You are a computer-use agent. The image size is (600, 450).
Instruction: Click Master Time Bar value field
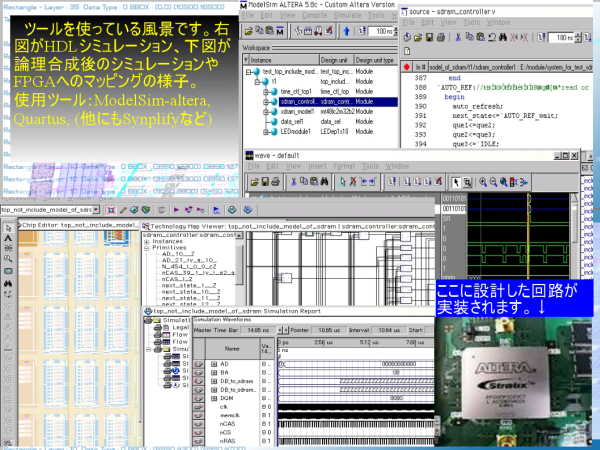point(258,330)
